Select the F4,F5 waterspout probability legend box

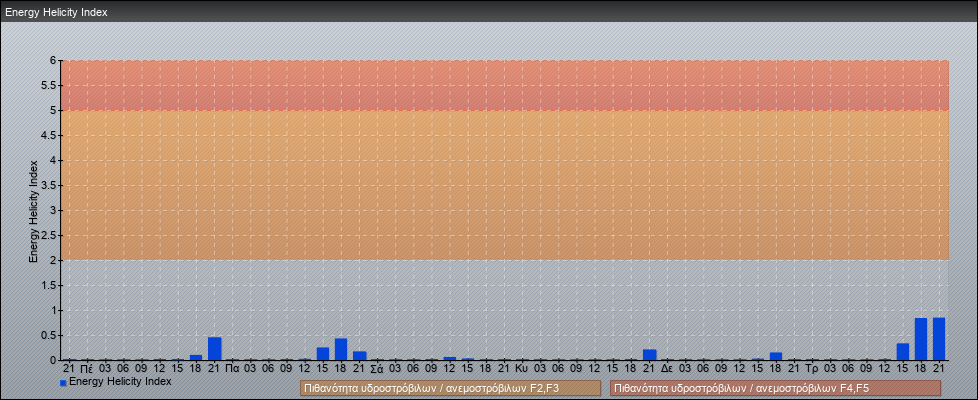775,388
